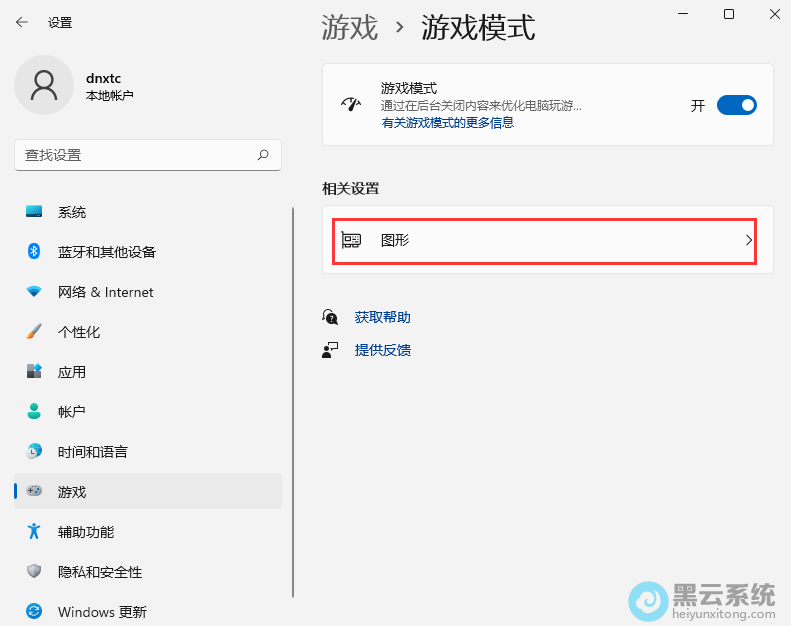Click the 提供反馈 link

point(382,350)
